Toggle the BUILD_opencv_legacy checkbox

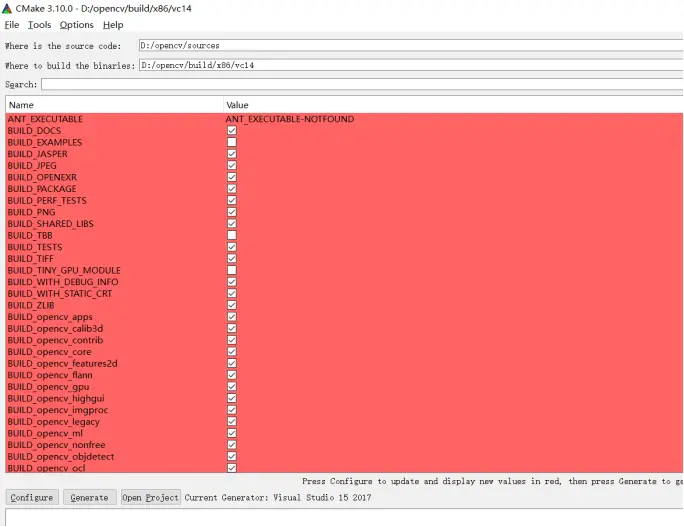pyautogui.click(x=232, y=421)
